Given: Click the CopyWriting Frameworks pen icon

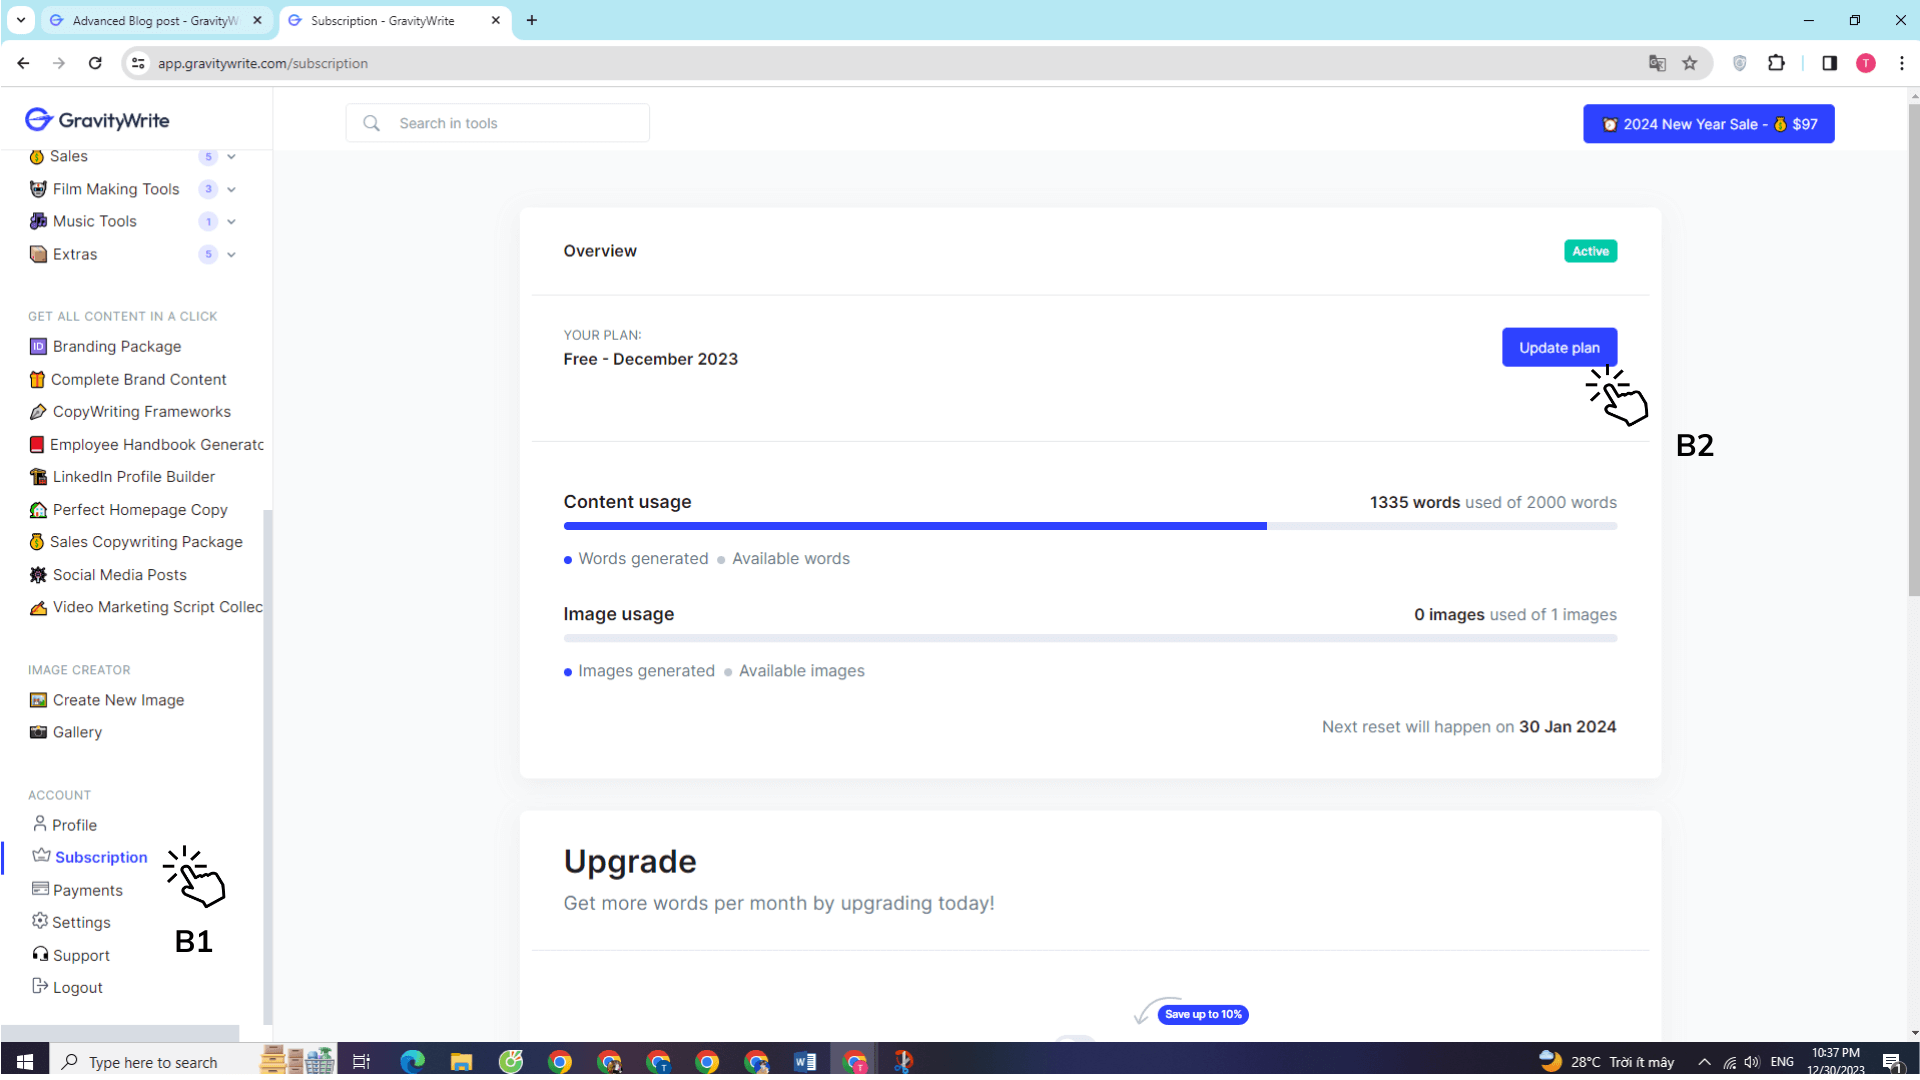Looking at the screenshot, I should [x=38, y=411].
